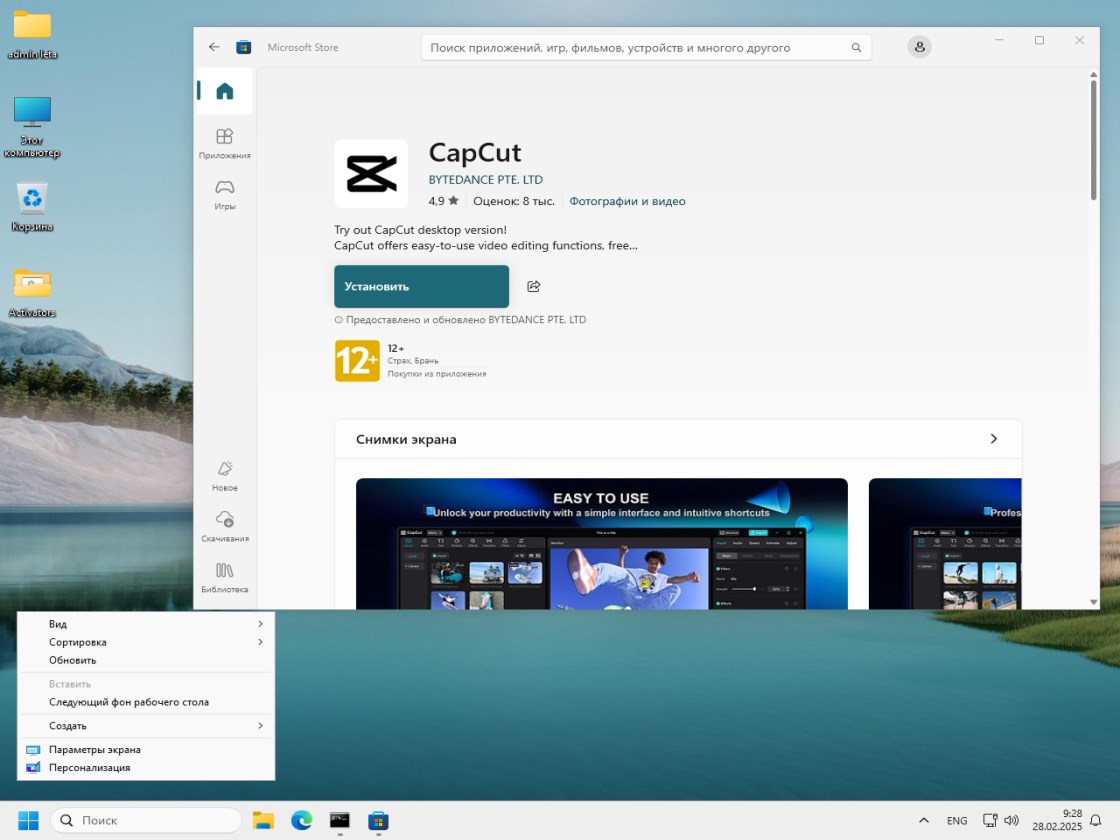
Task: Open the second CapCut screenshot thumbnail
Action: pos(945,544)
